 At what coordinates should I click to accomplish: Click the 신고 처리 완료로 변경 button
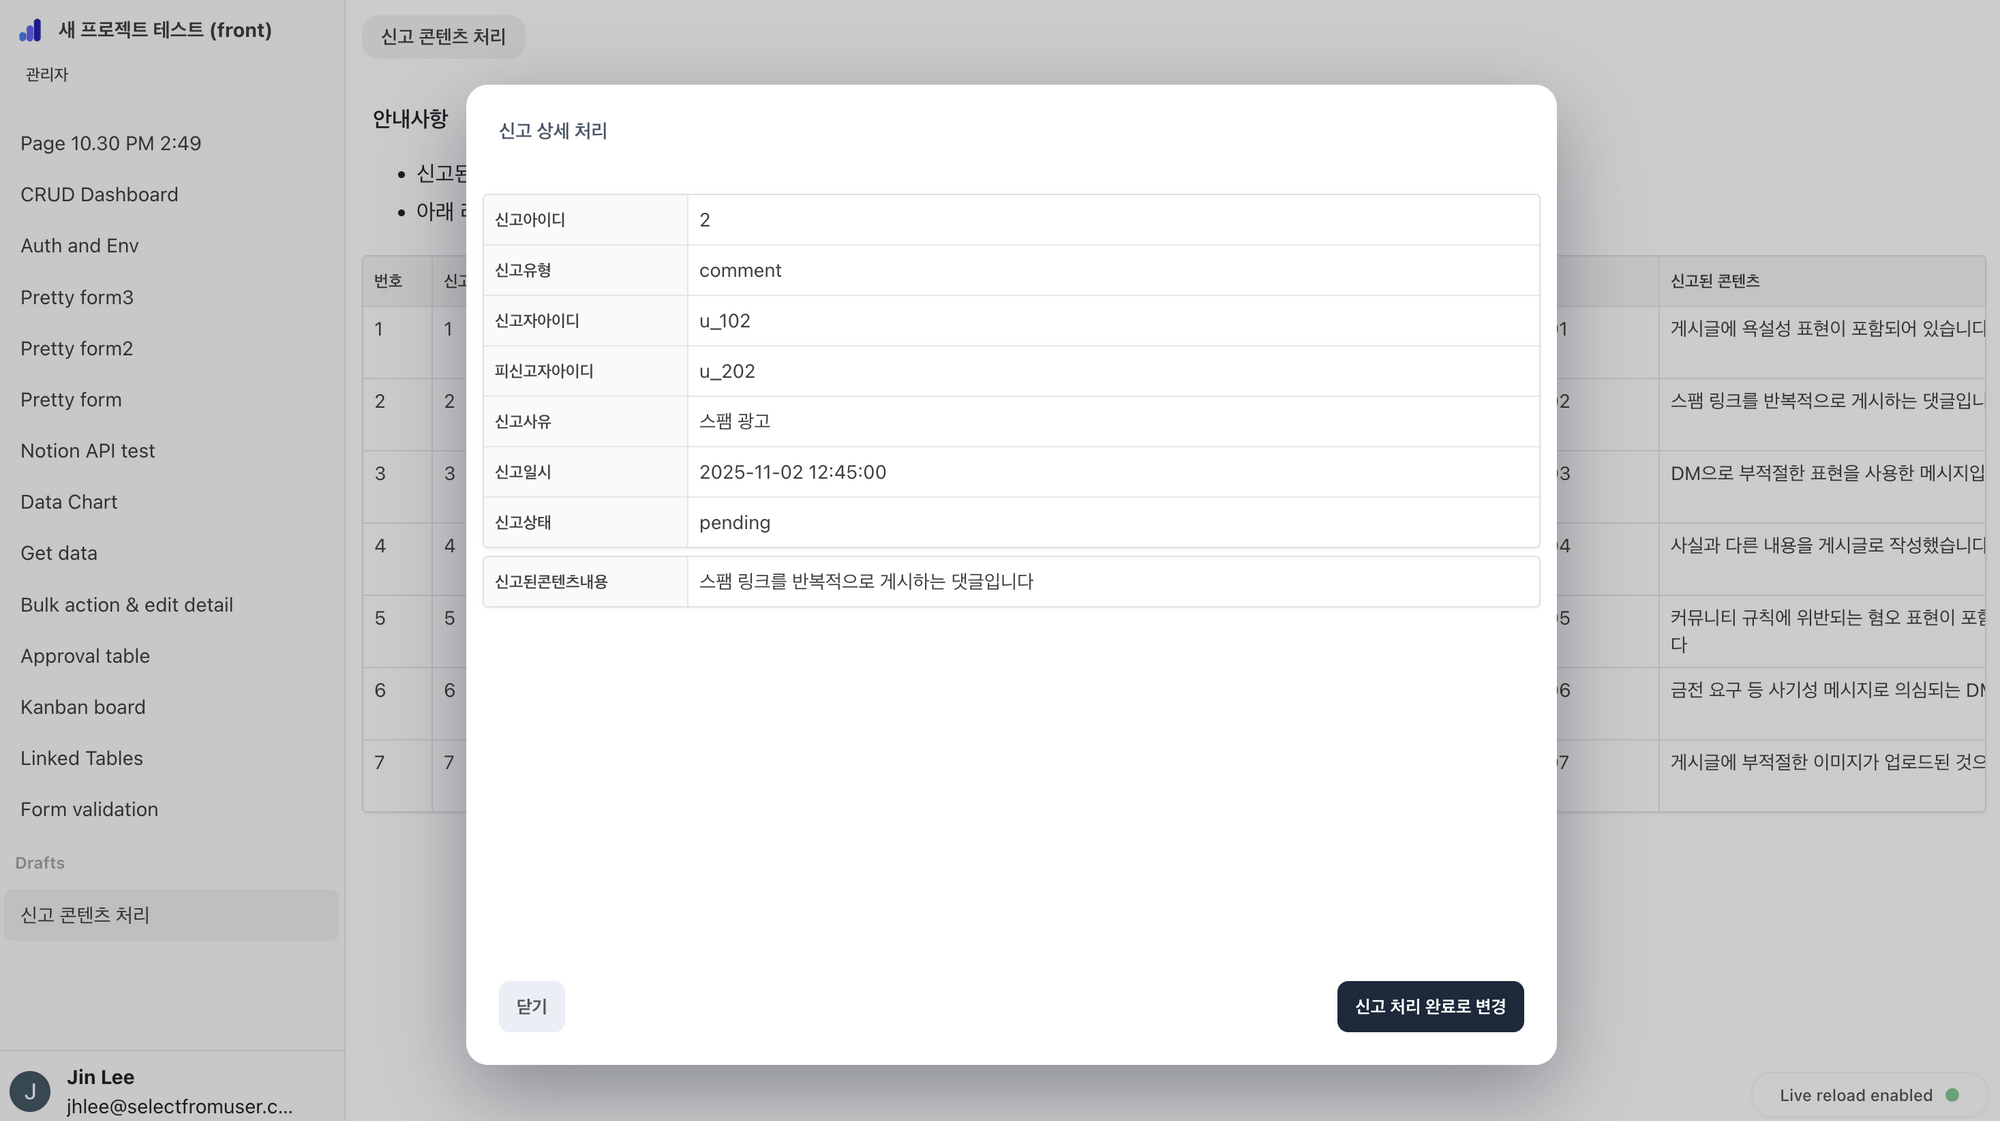1430,1006
